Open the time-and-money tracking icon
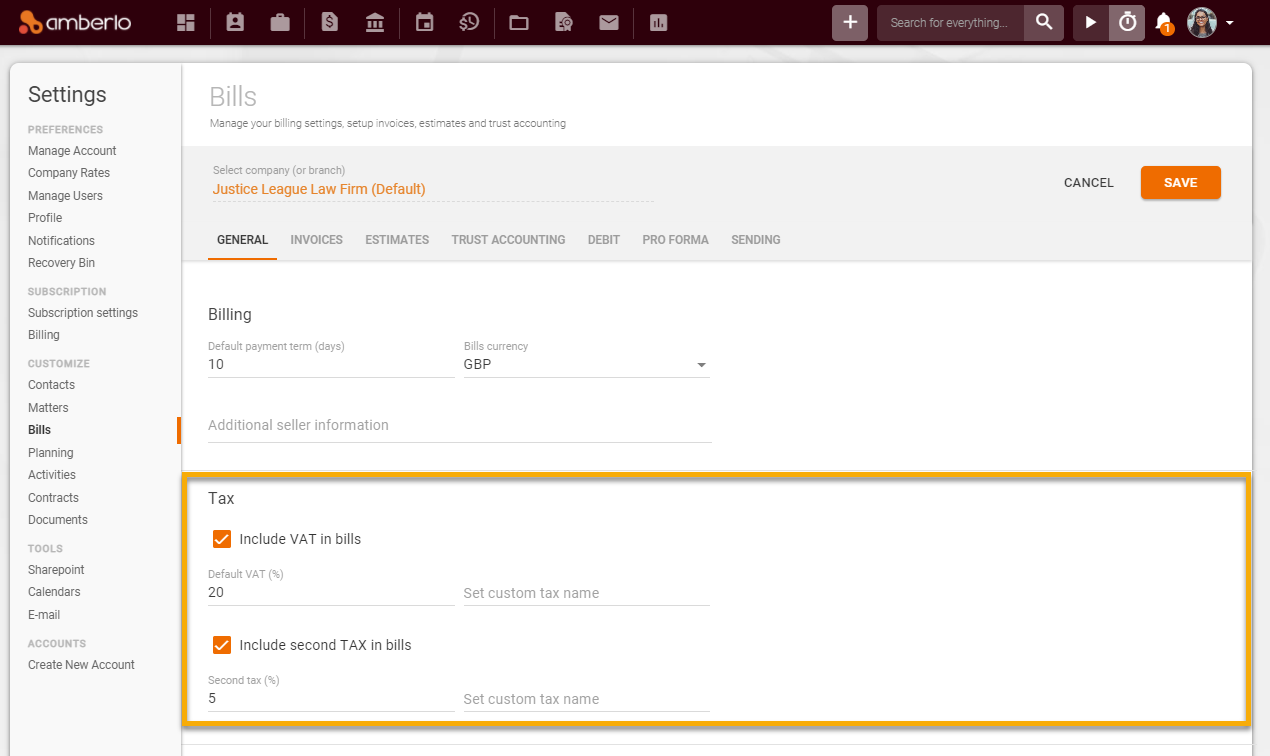Screen dimensions: 1270x756 coord(469,22)
